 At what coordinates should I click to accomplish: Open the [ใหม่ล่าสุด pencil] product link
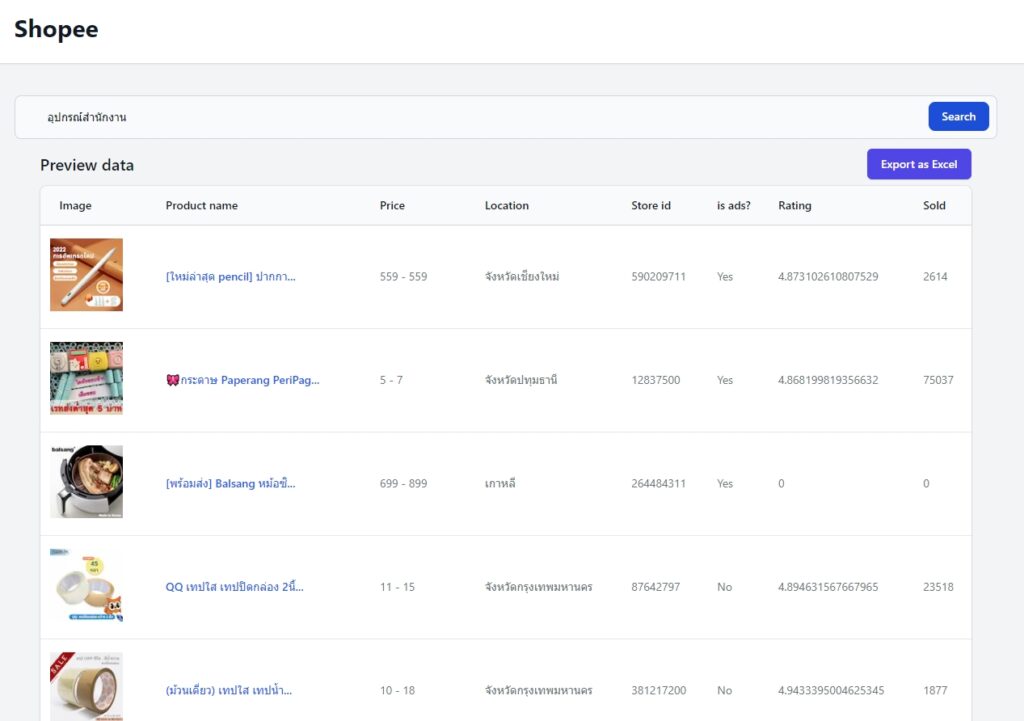(230, 277)
